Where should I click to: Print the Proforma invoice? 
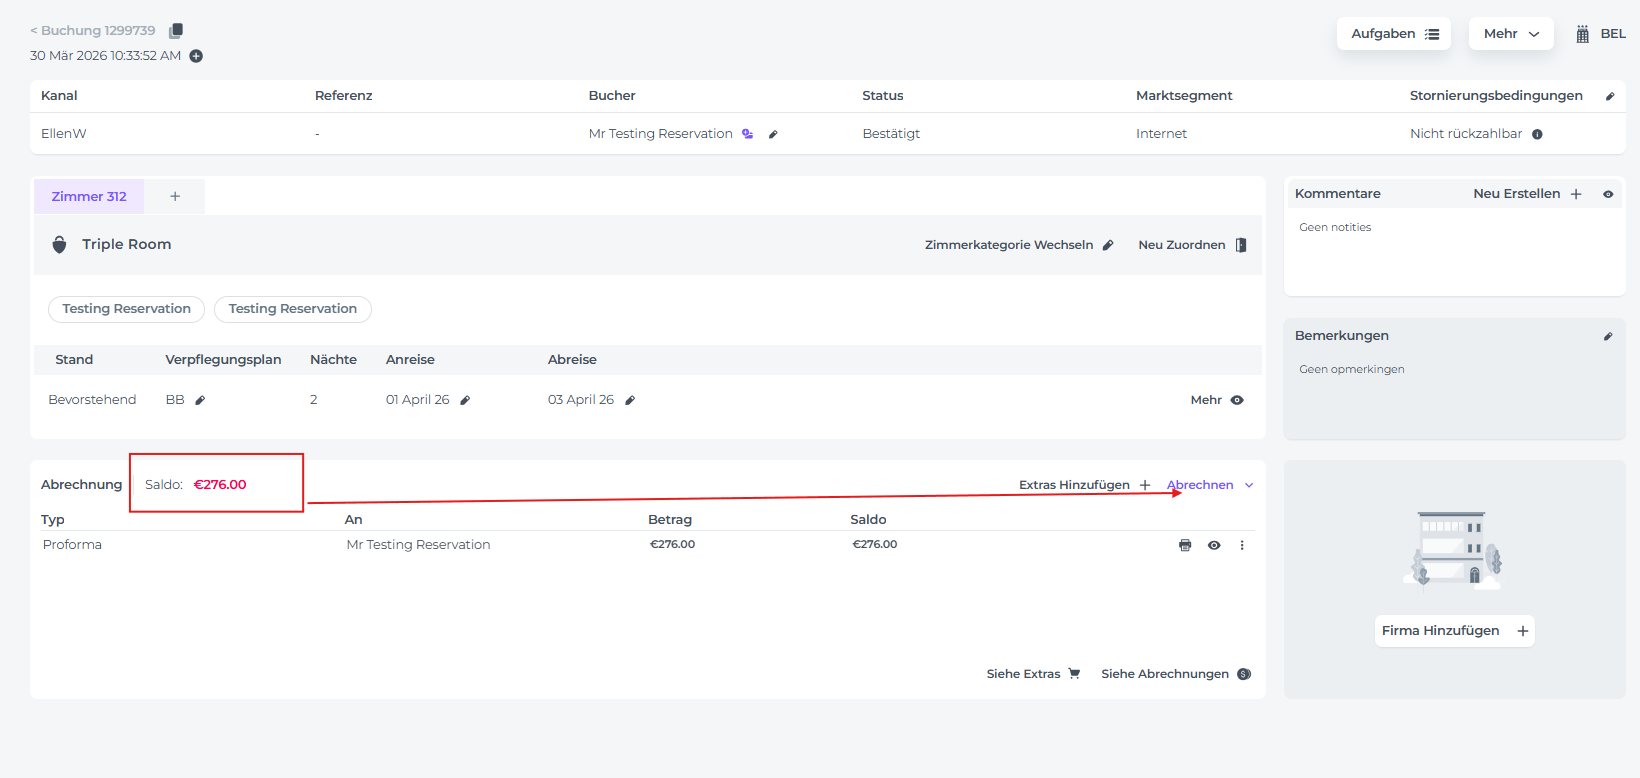(1185, 545)
